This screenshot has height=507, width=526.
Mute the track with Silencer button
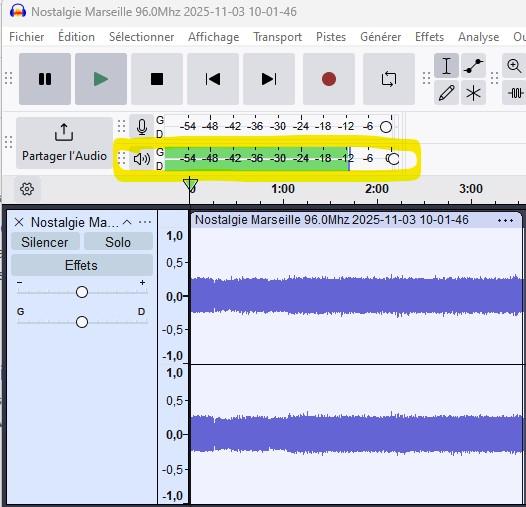coord(45,242)
